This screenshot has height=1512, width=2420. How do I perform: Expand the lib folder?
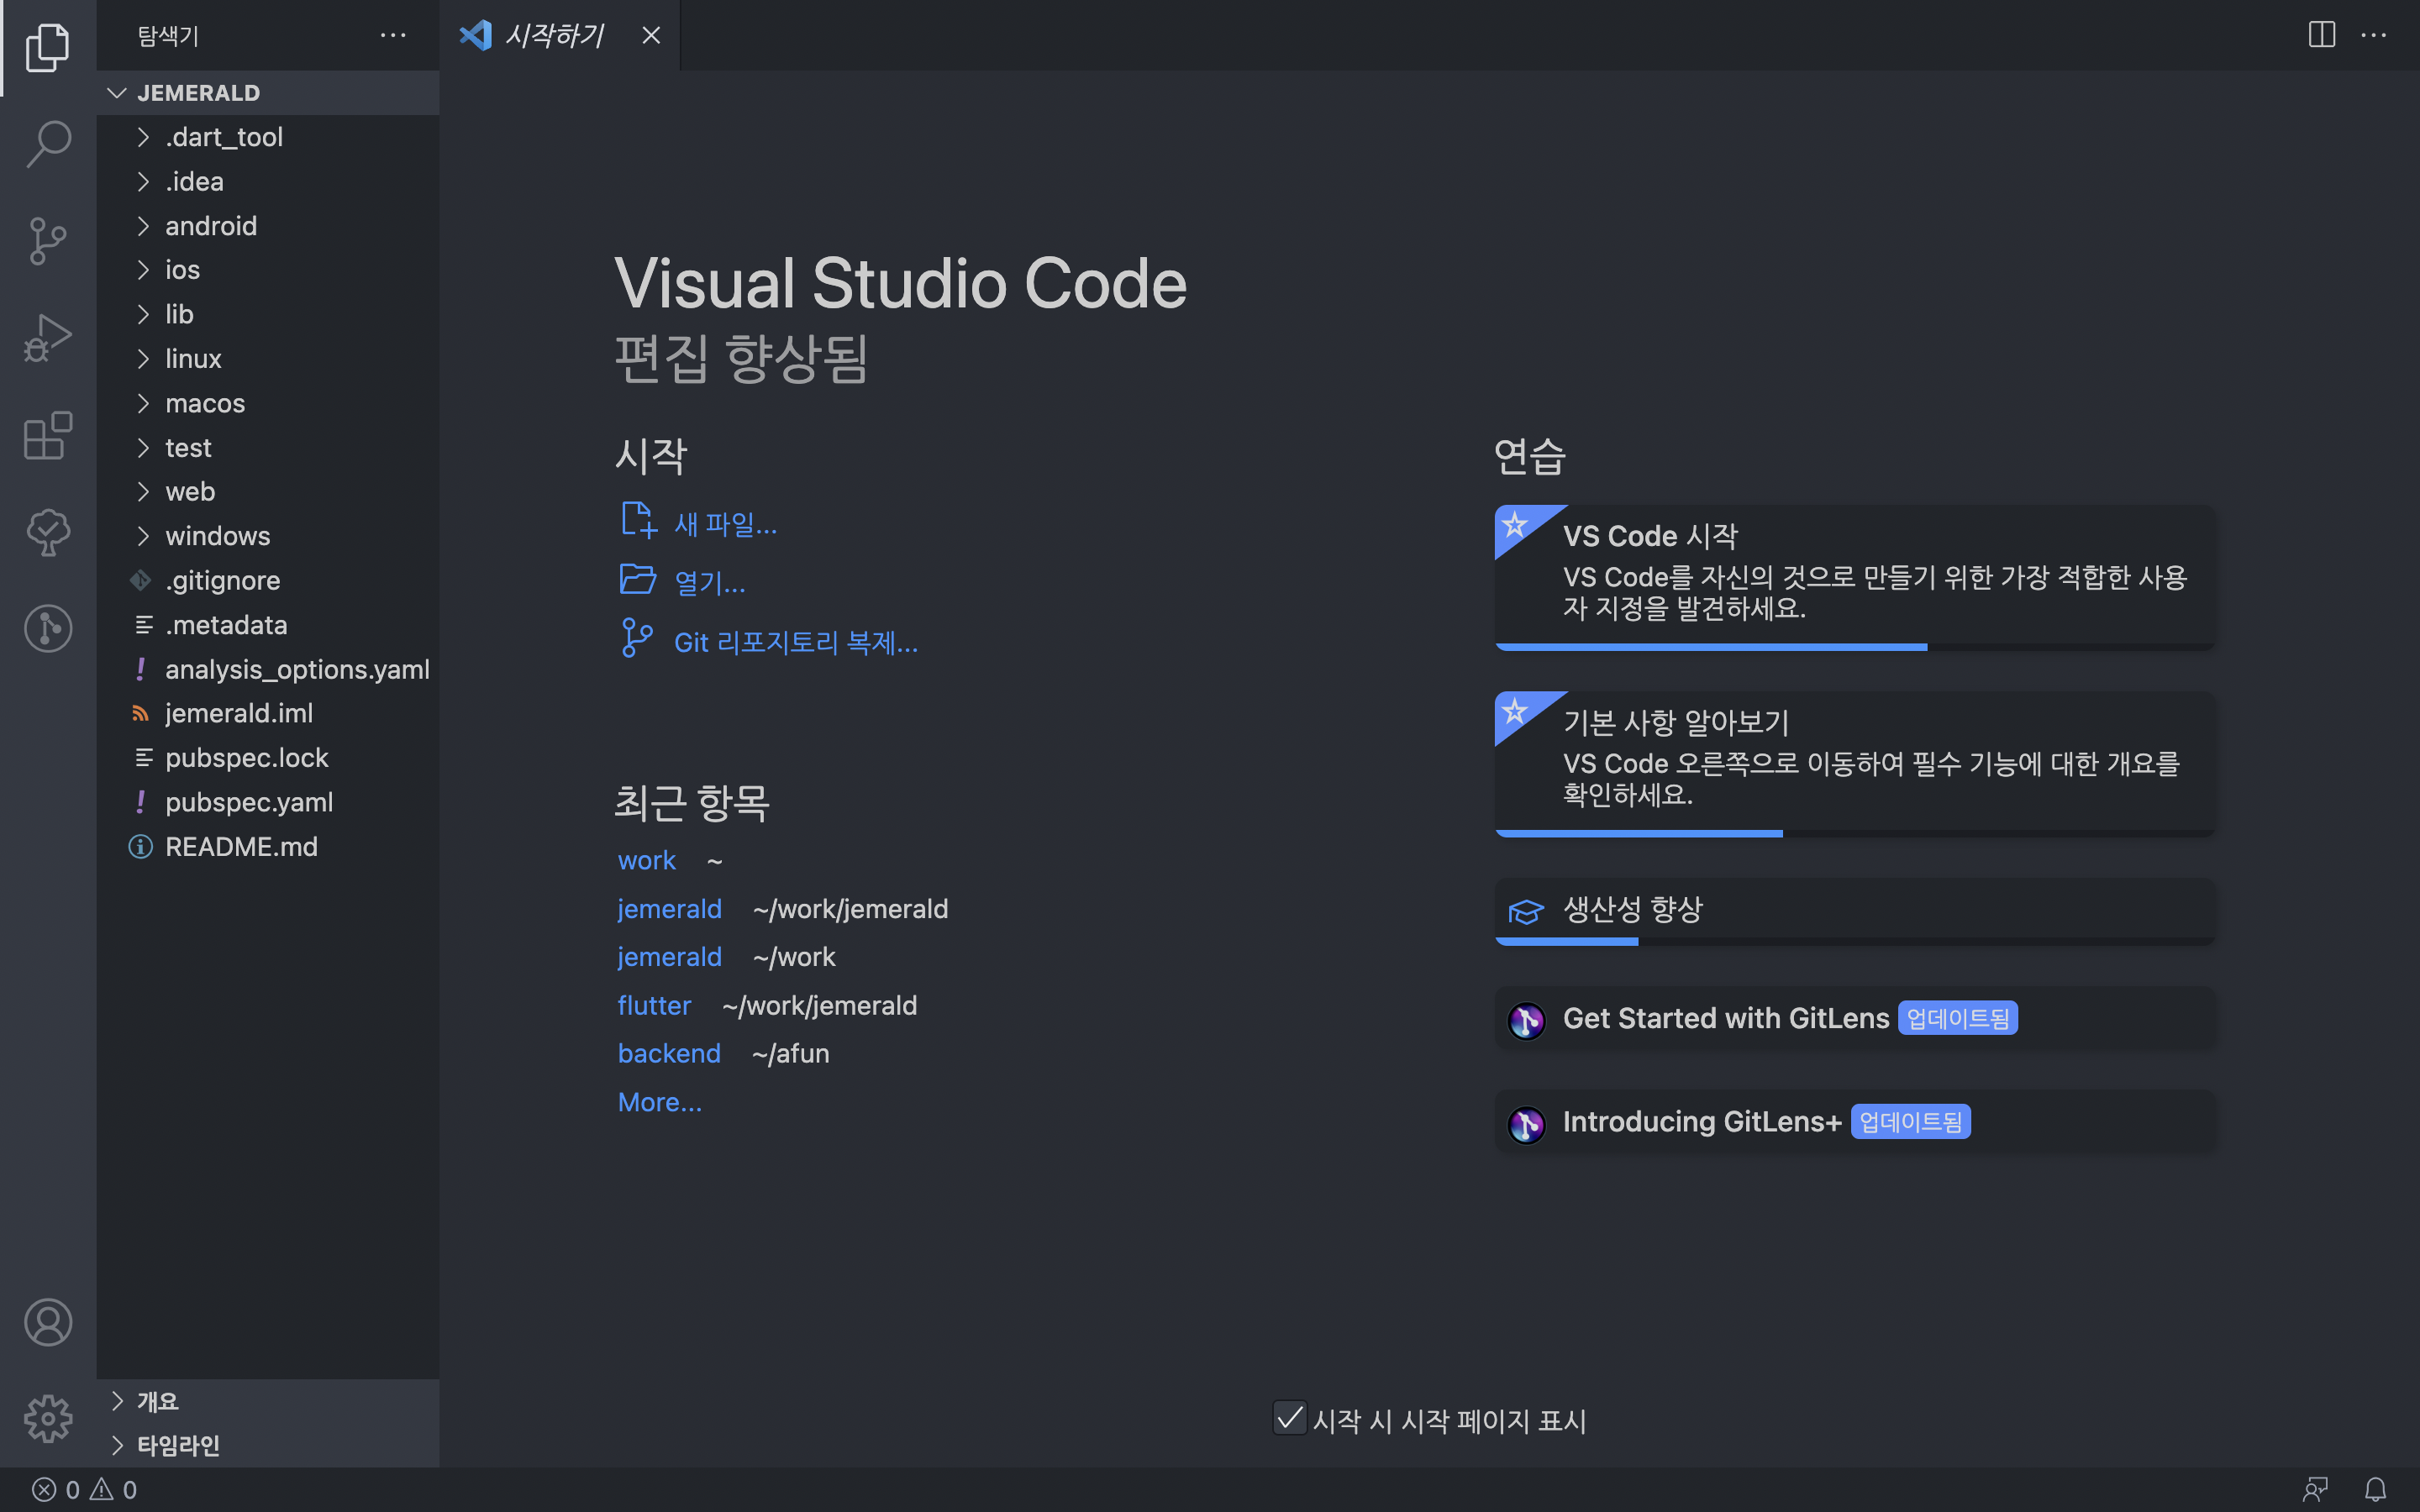[x=179, y=314]
